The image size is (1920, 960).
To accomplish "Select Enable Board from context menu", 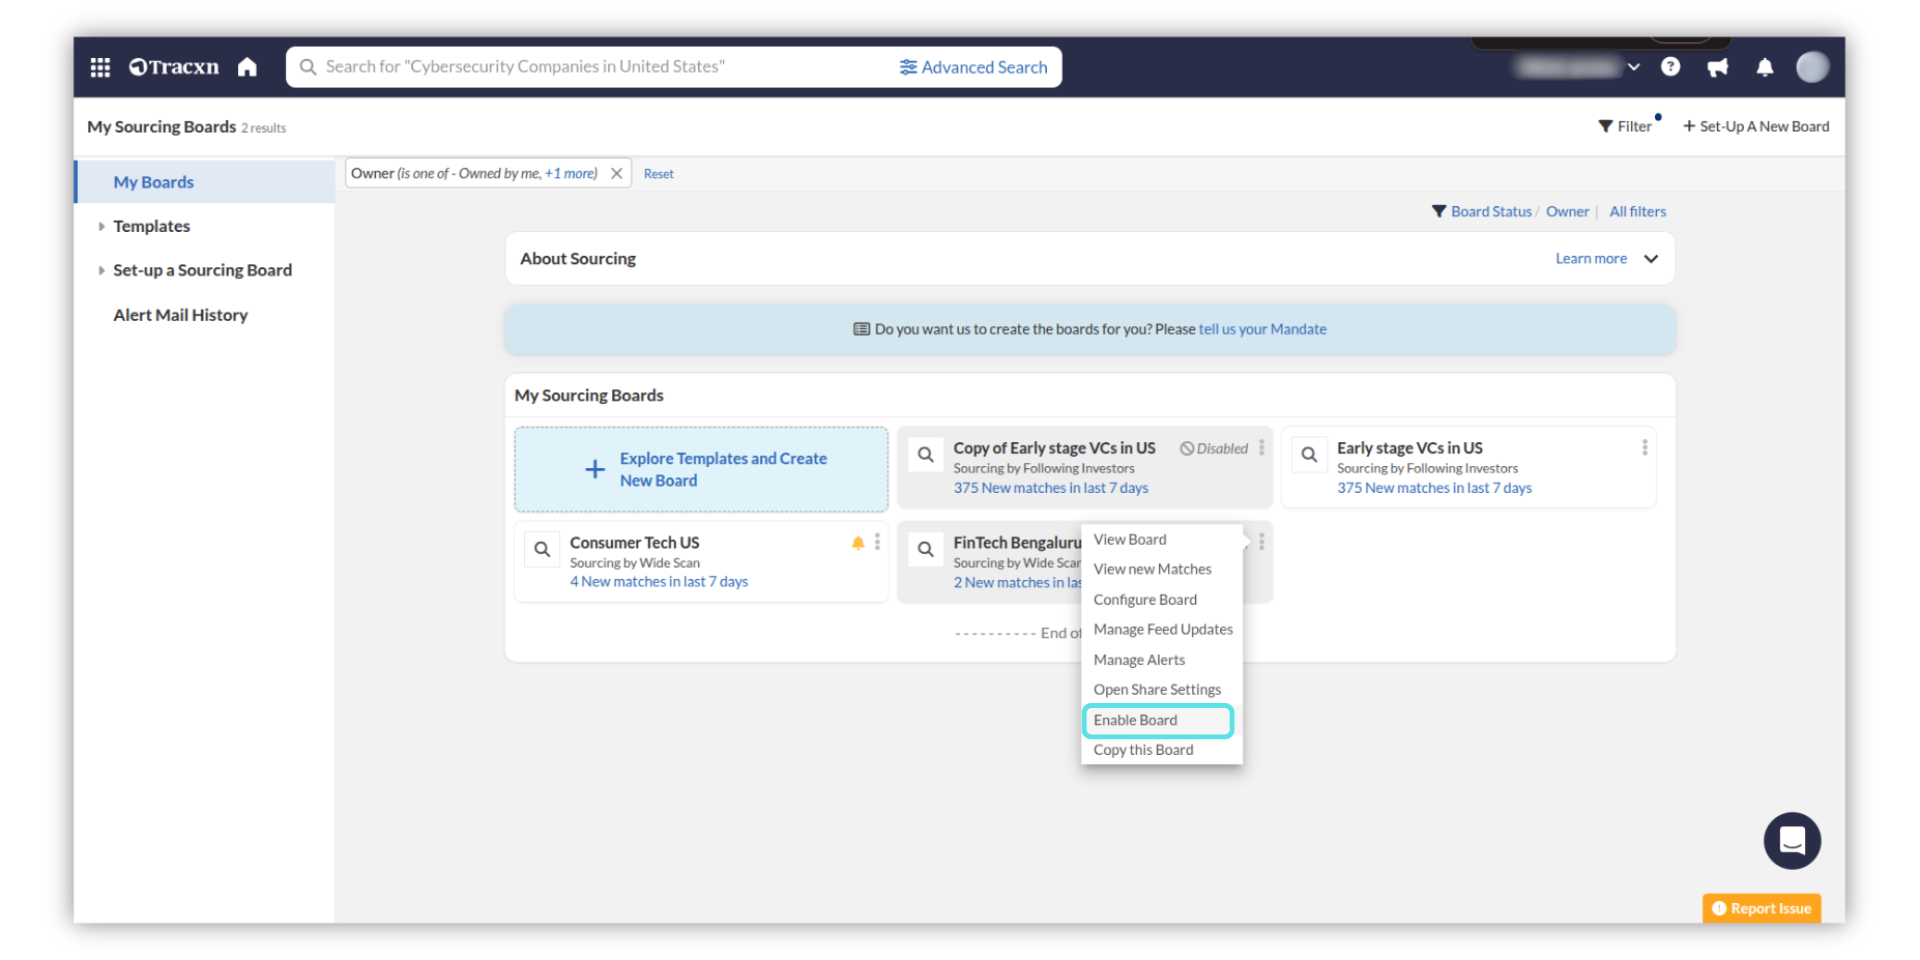I will point(1135,720).
